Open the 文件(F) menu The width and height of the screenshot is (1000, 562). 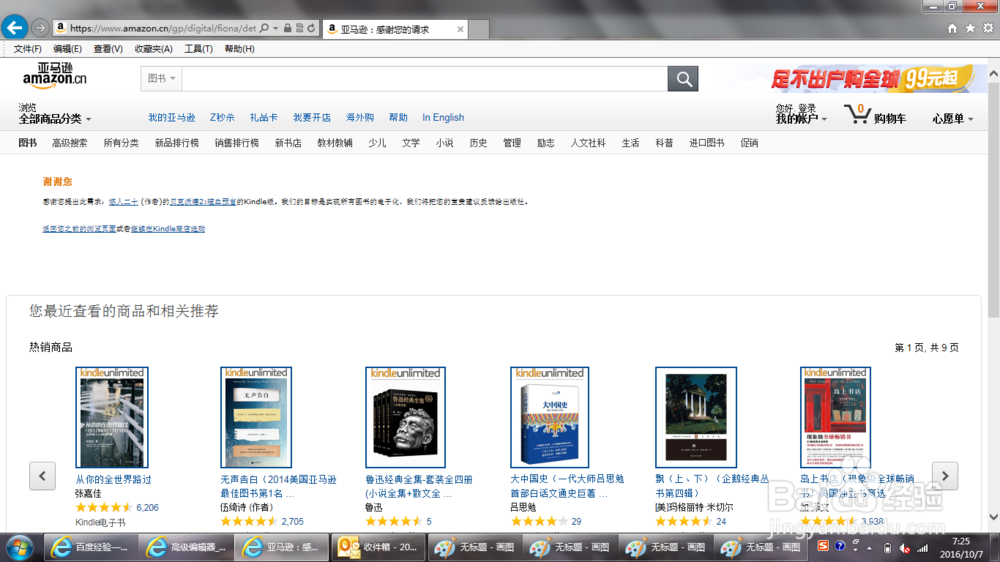coord(27,49)
